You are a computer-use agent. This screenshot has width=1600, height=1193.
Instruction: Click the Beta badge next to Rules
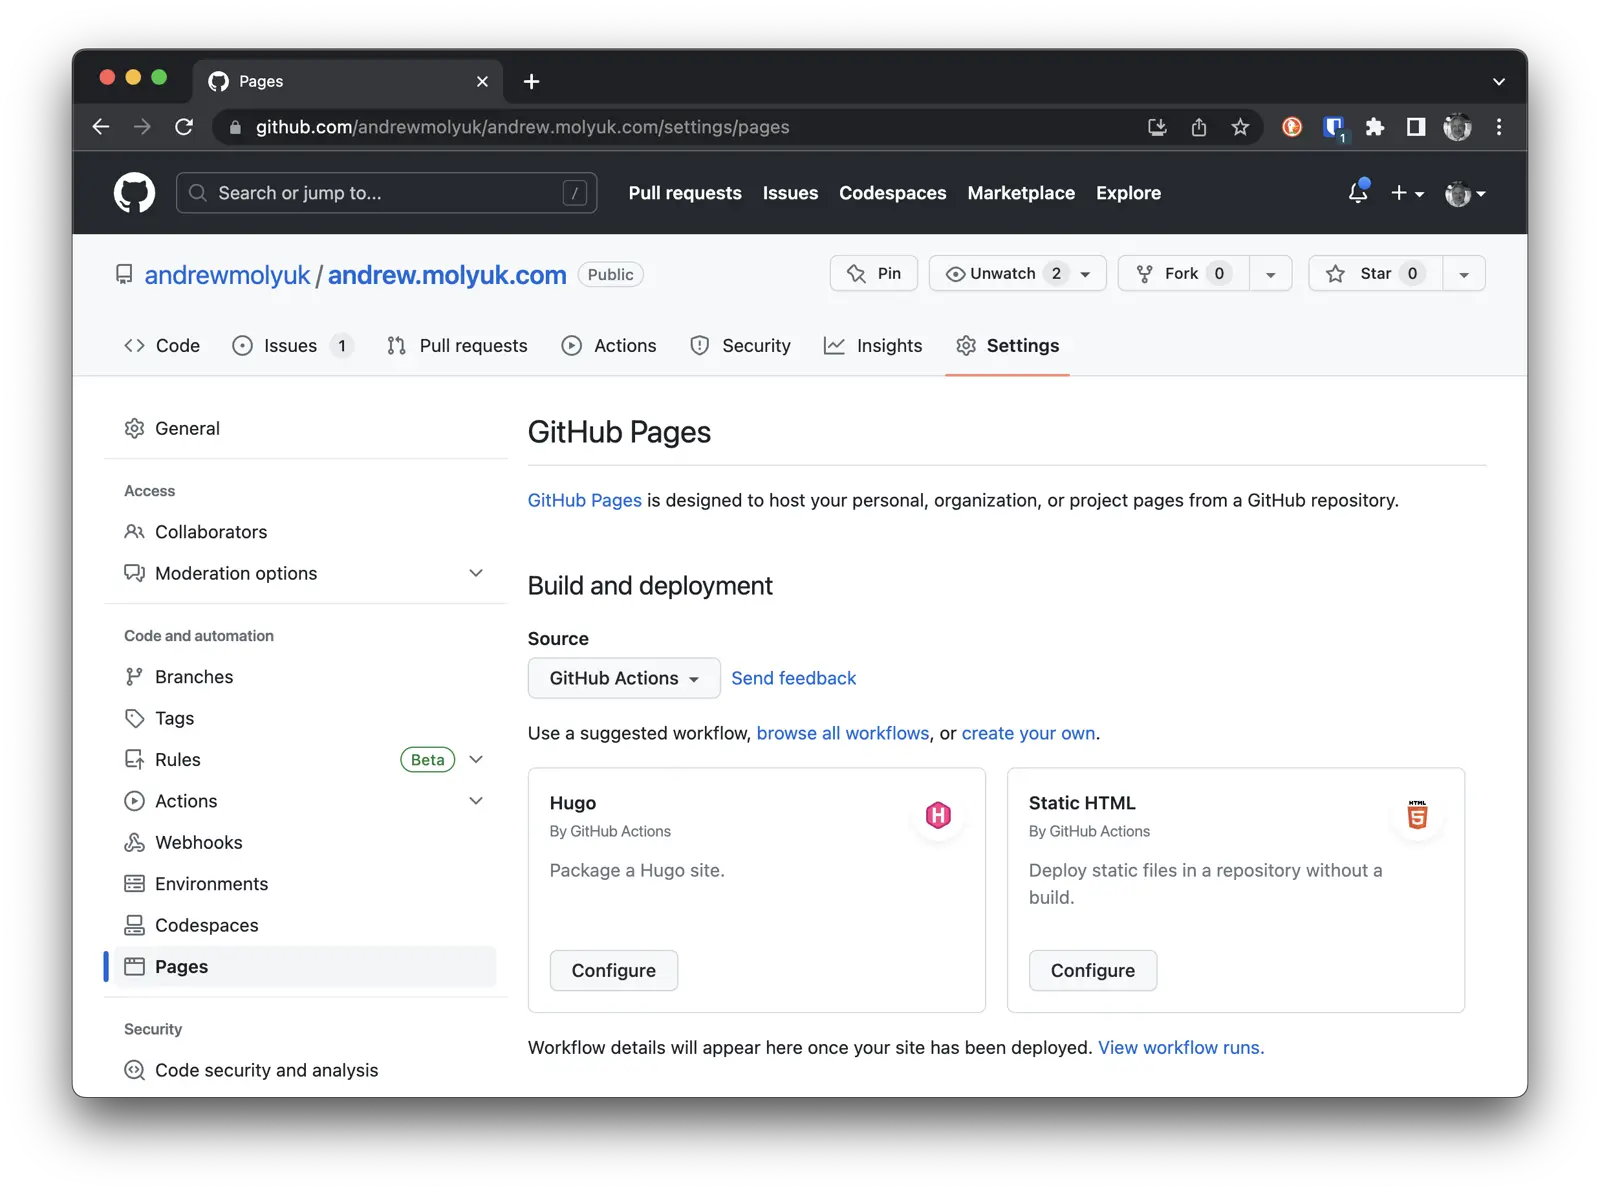pos(427,759)
